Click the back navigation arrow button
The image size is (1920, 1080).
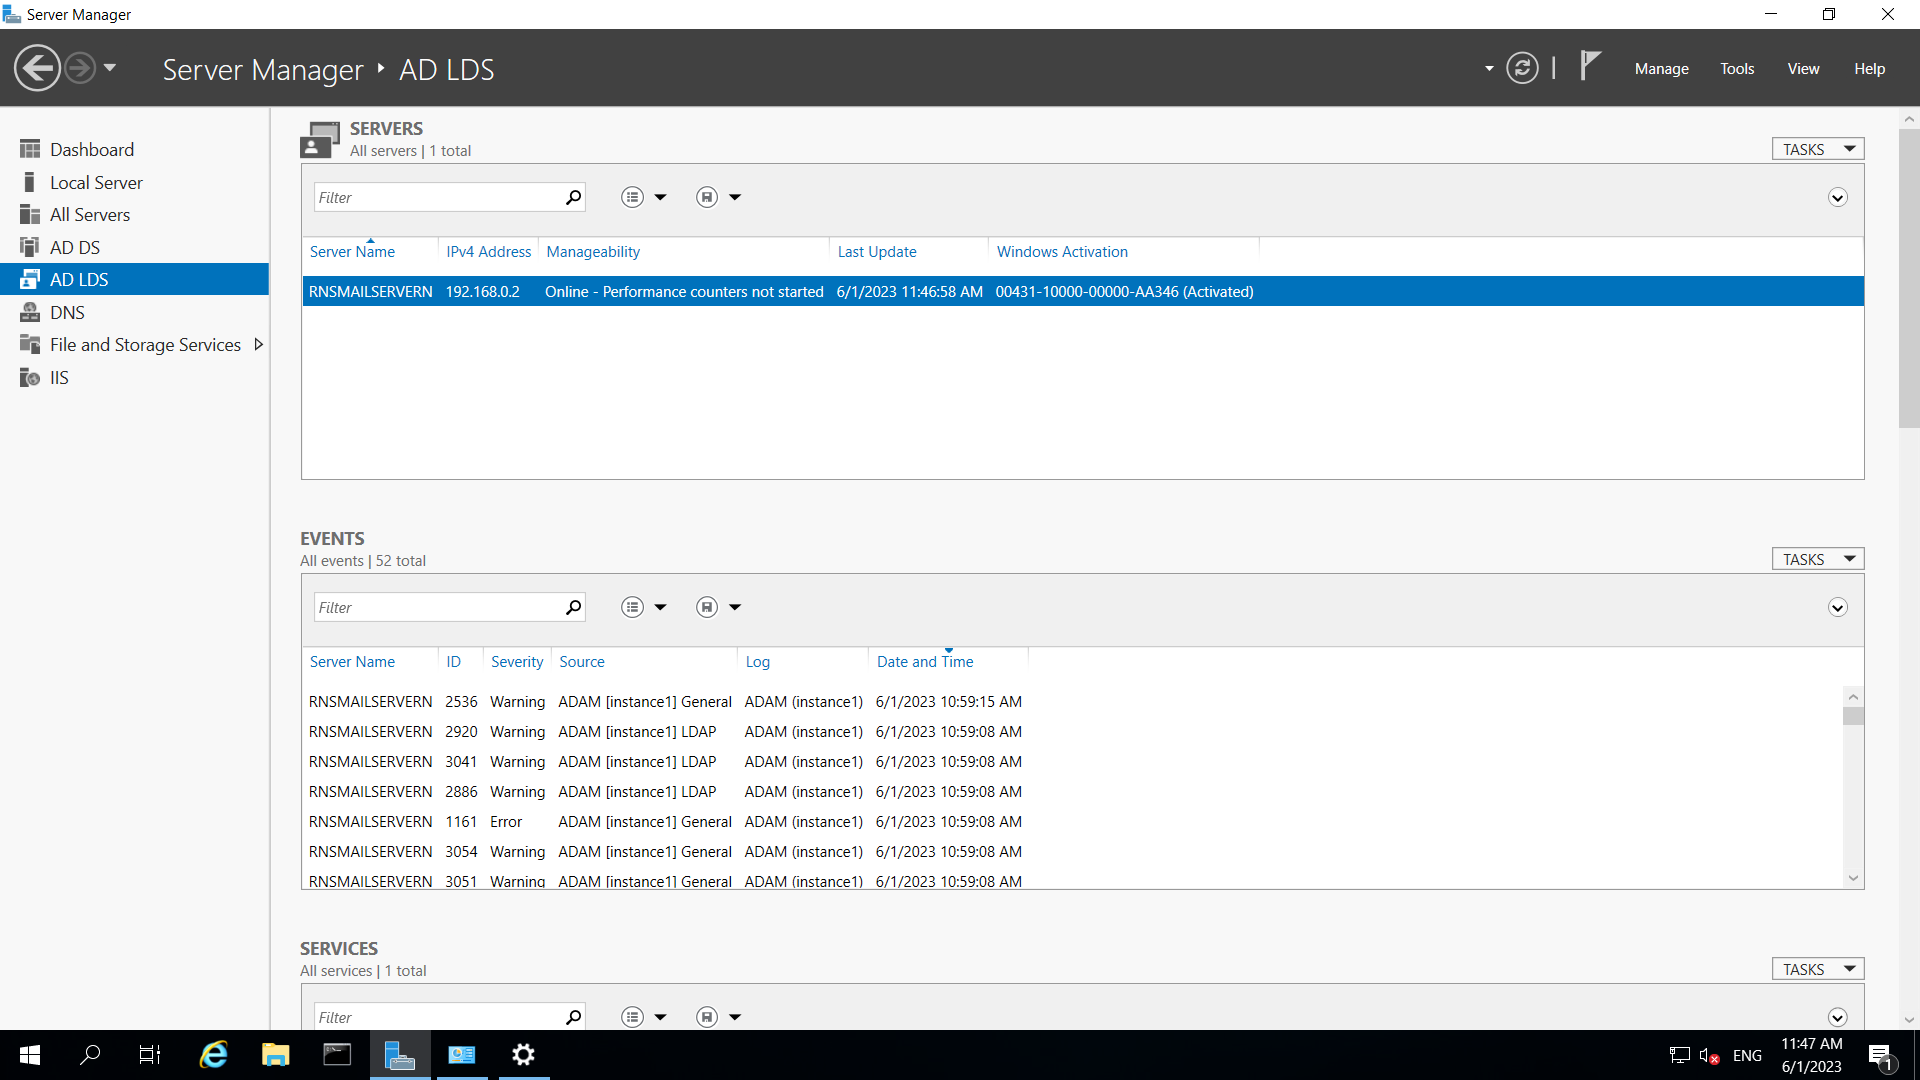pos(37,69)
